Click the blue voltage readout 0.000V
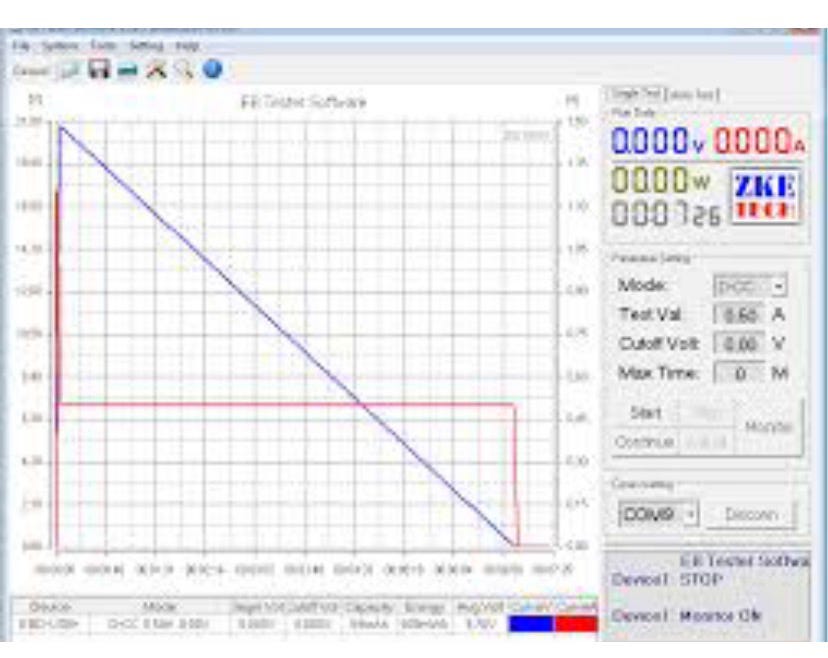 (658, 141)
